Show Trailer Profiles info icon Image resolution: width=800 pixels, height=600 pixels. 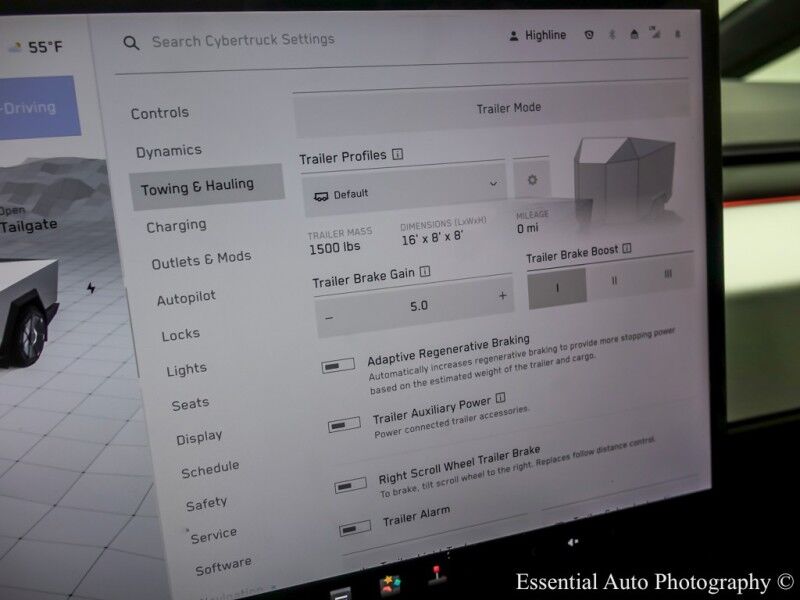[397, 155]
